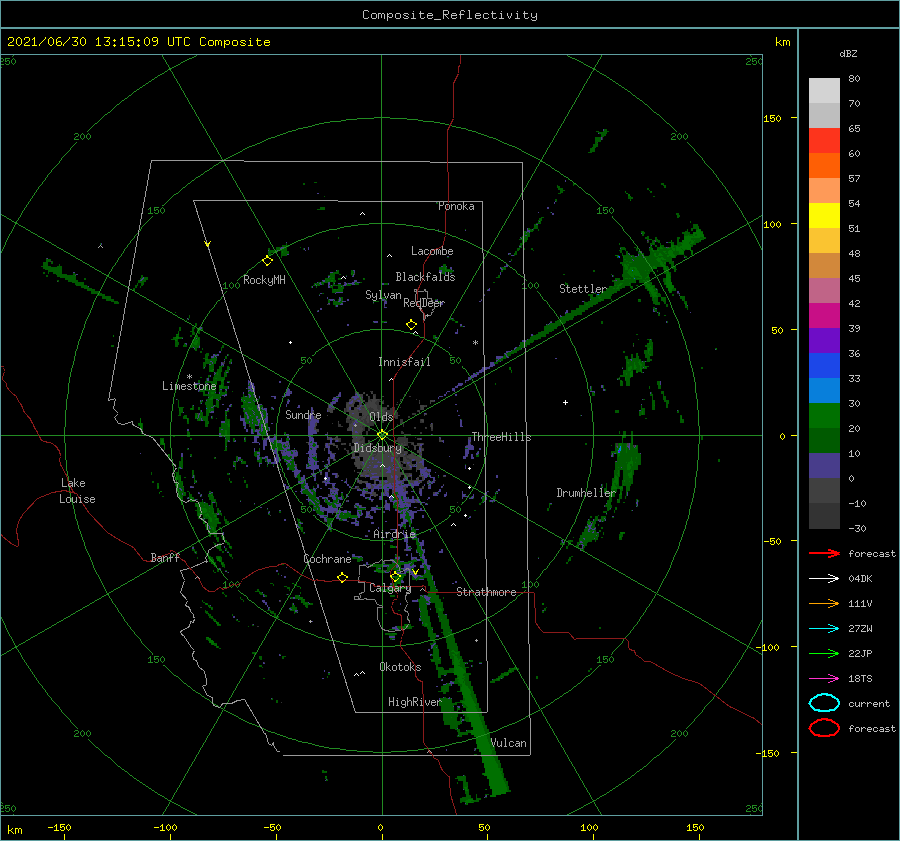Click the current legend label
Image resolution: width=900 pixels, height=841 pixels.
[869, 704]
